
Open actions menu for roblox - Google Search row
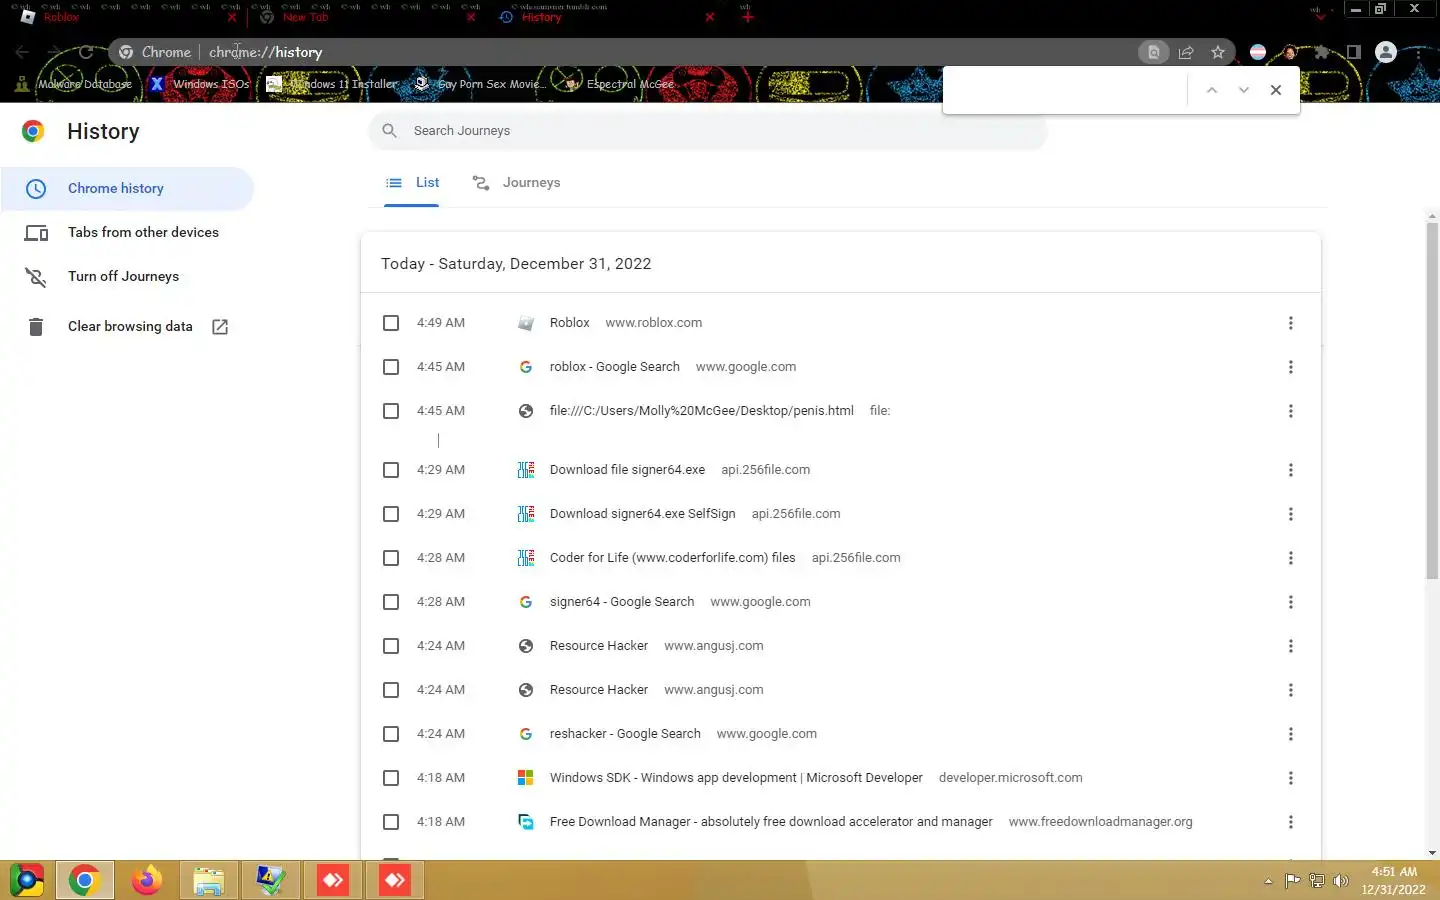[x=1291, y=367]
